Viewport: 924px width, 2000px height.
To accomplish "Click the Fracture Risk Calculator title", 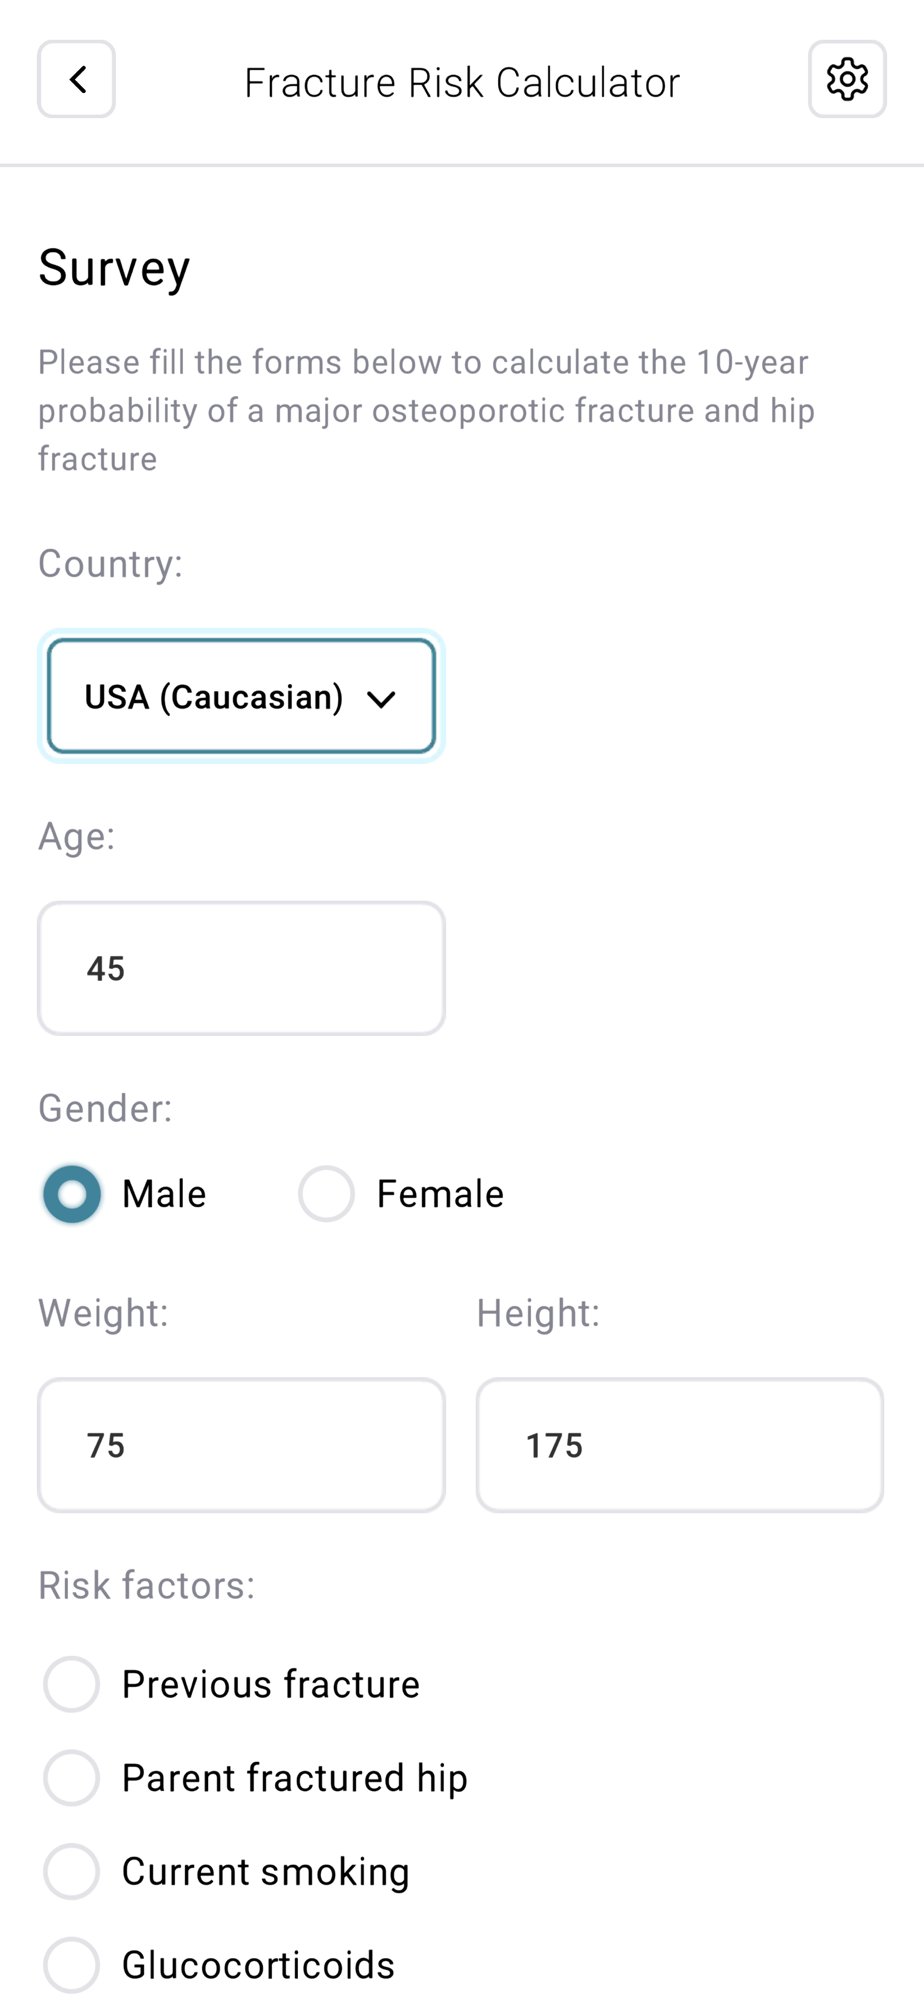I will pos(462,83).
